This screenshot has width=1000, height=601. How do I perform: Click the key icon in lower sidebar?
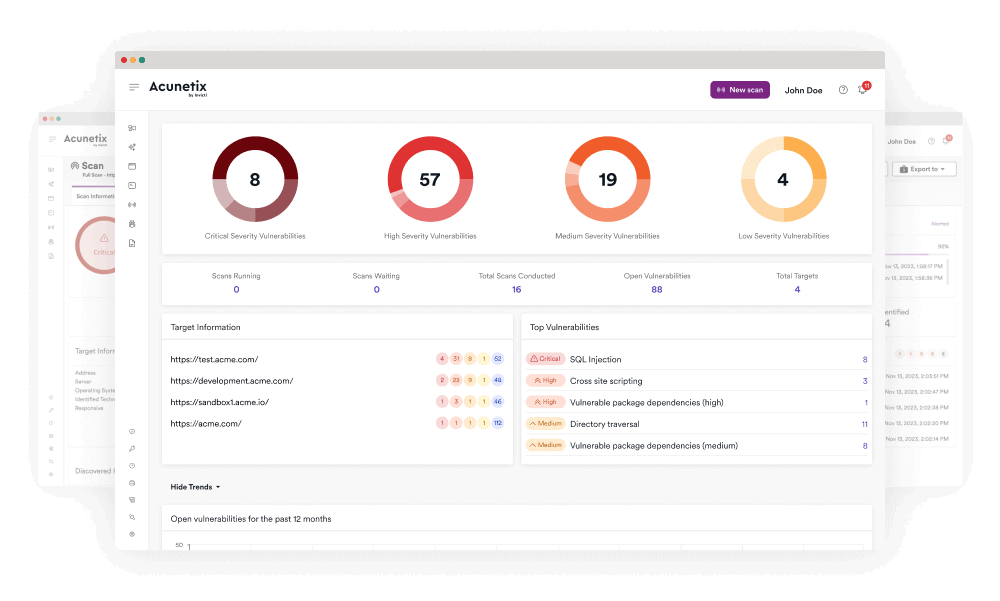(x=132, y=449)
